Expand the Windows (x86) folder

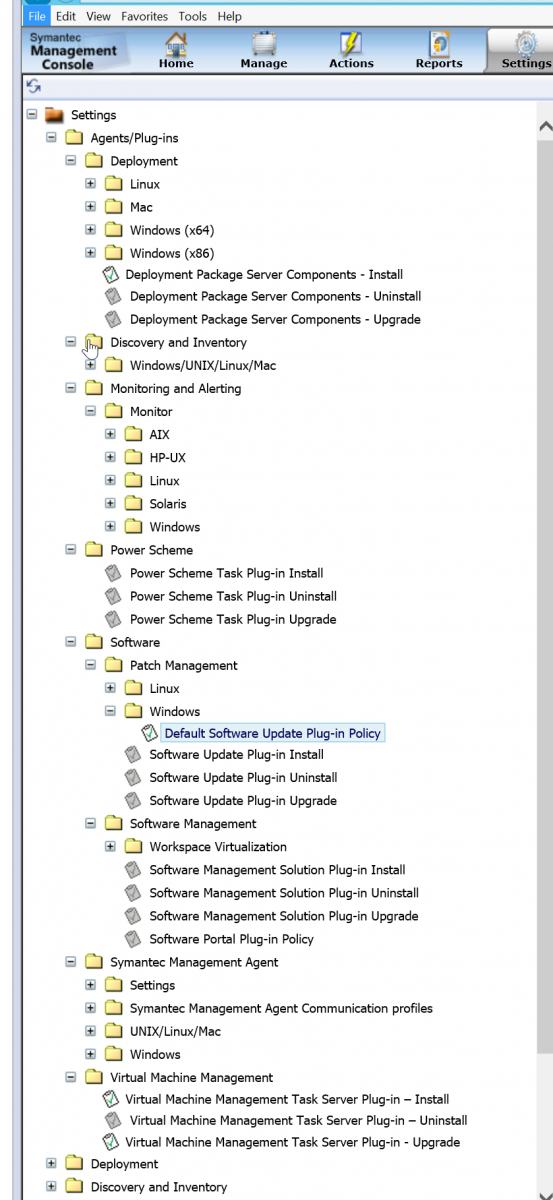coord(90,252)
